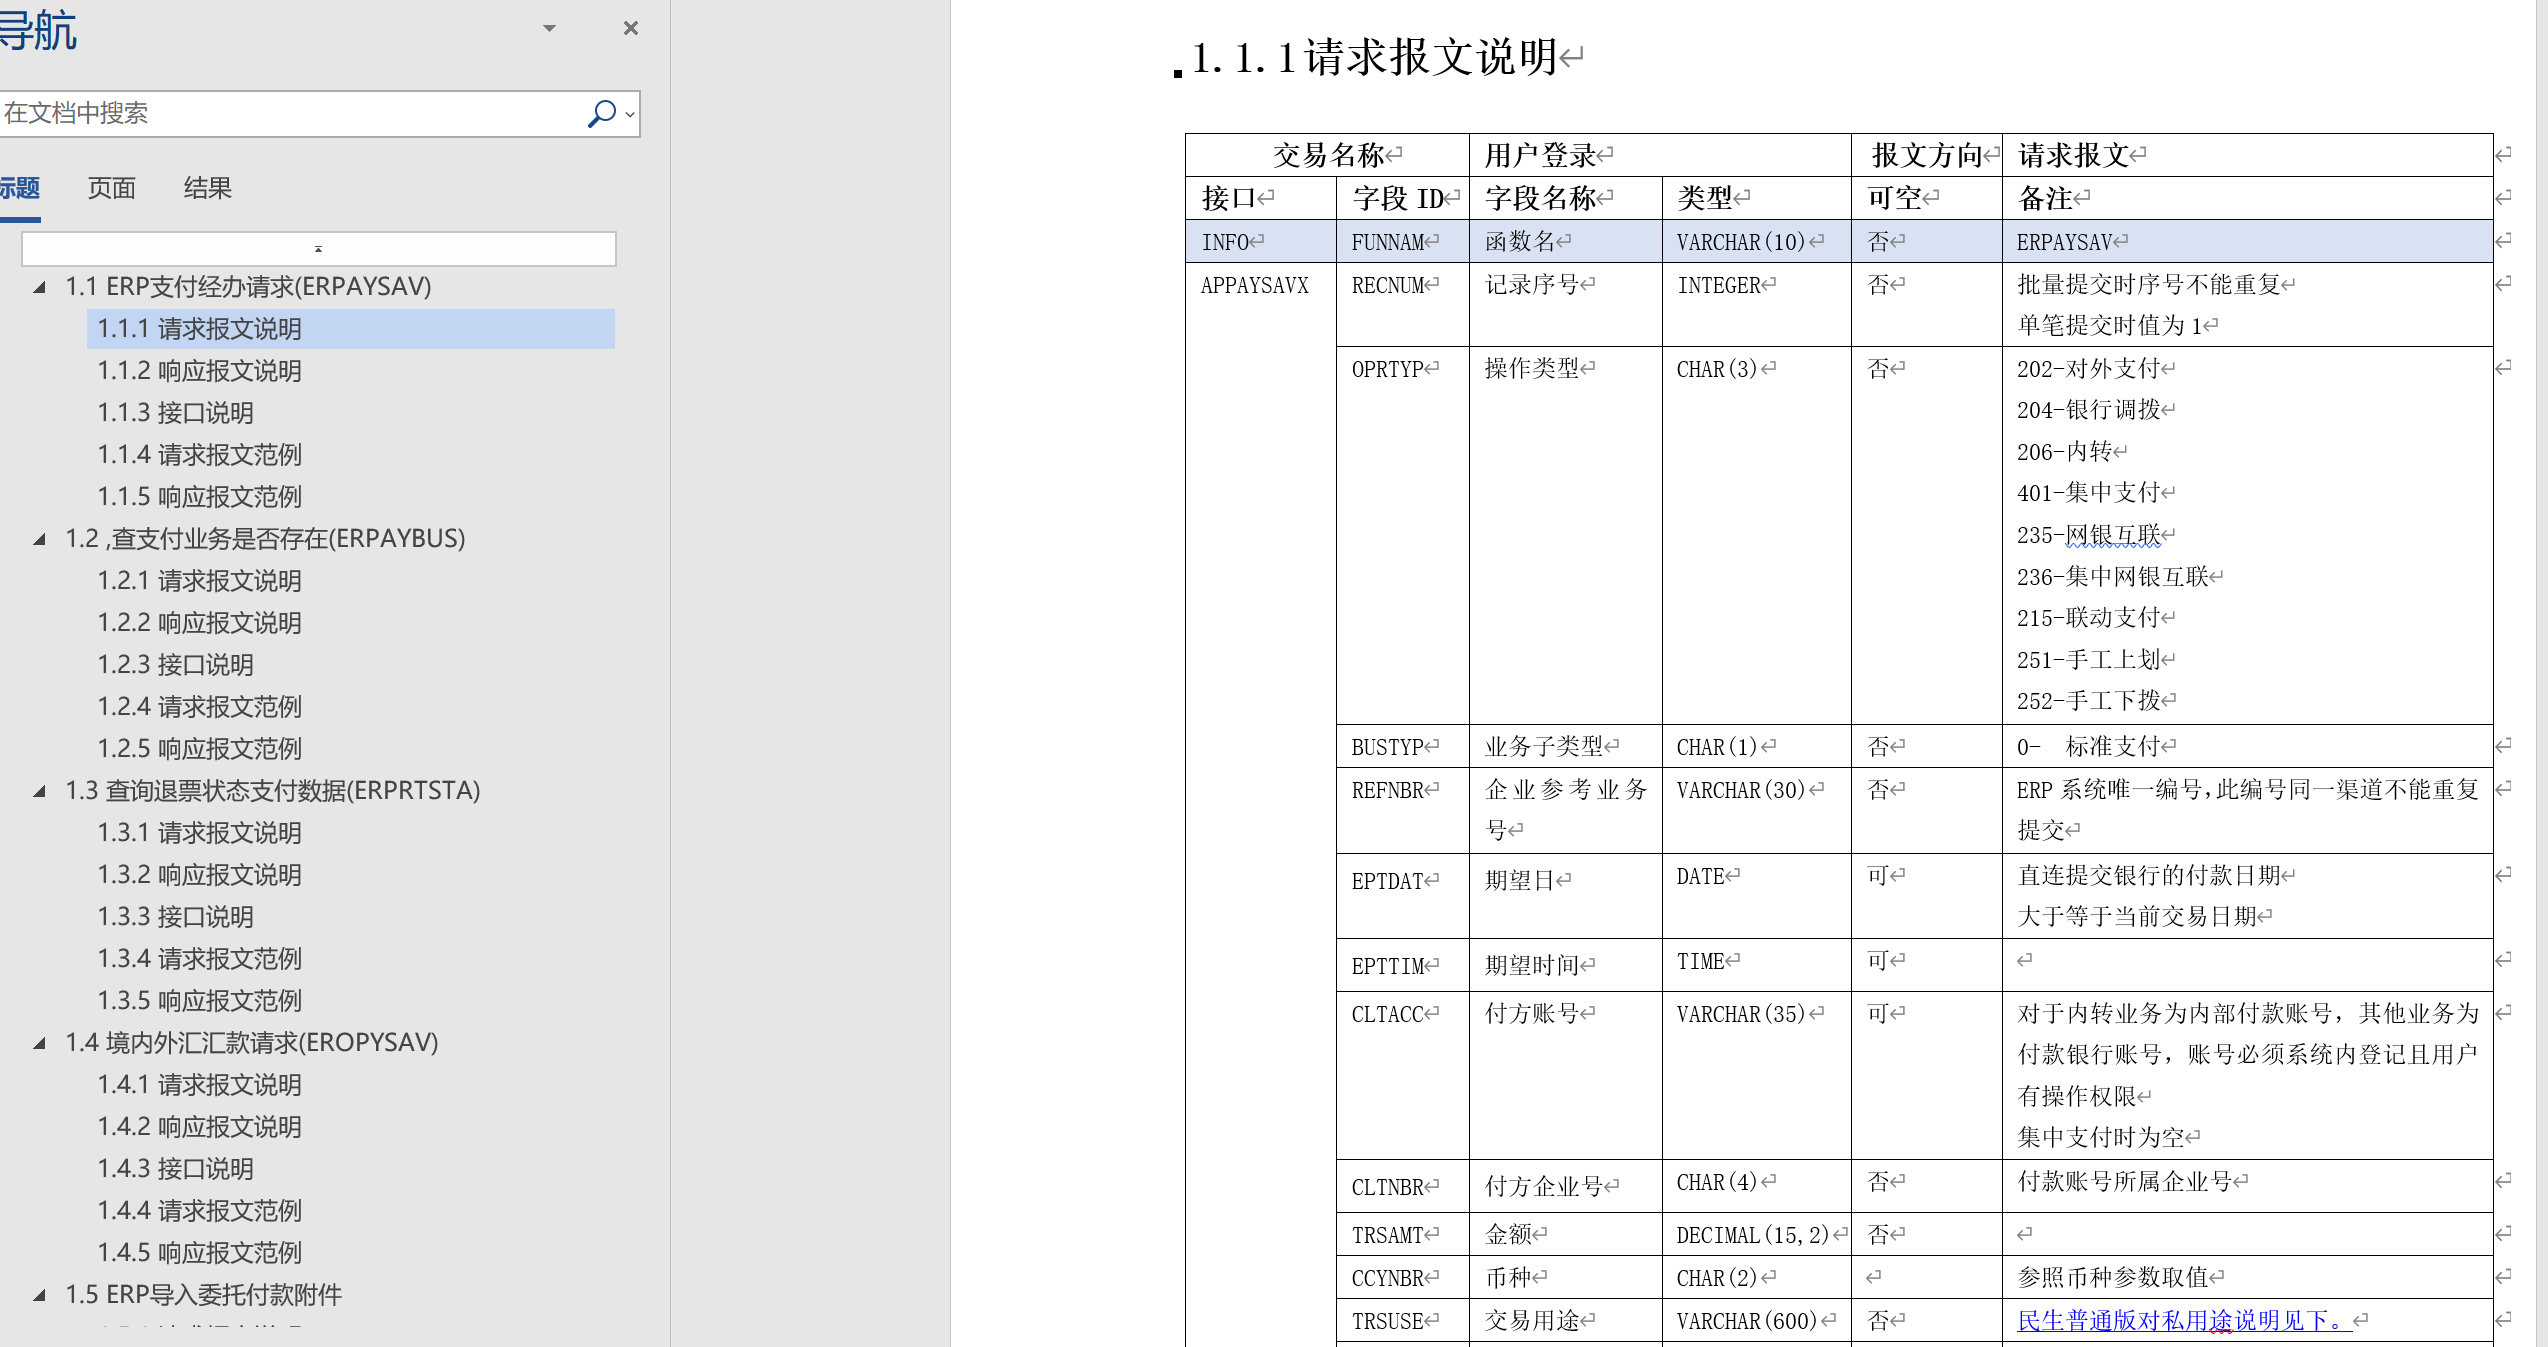Go to 1.1.3 接口说明 heading
Image resolution: width=2548 pixels, height=1347 pixels.
click(x=175, y=413)
